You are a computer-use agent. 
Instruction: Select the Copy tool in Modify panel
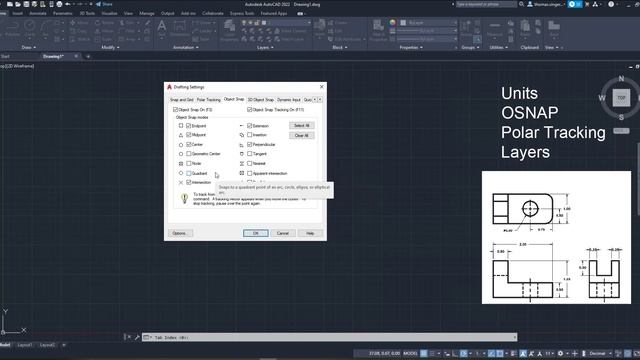coord(79,31)
